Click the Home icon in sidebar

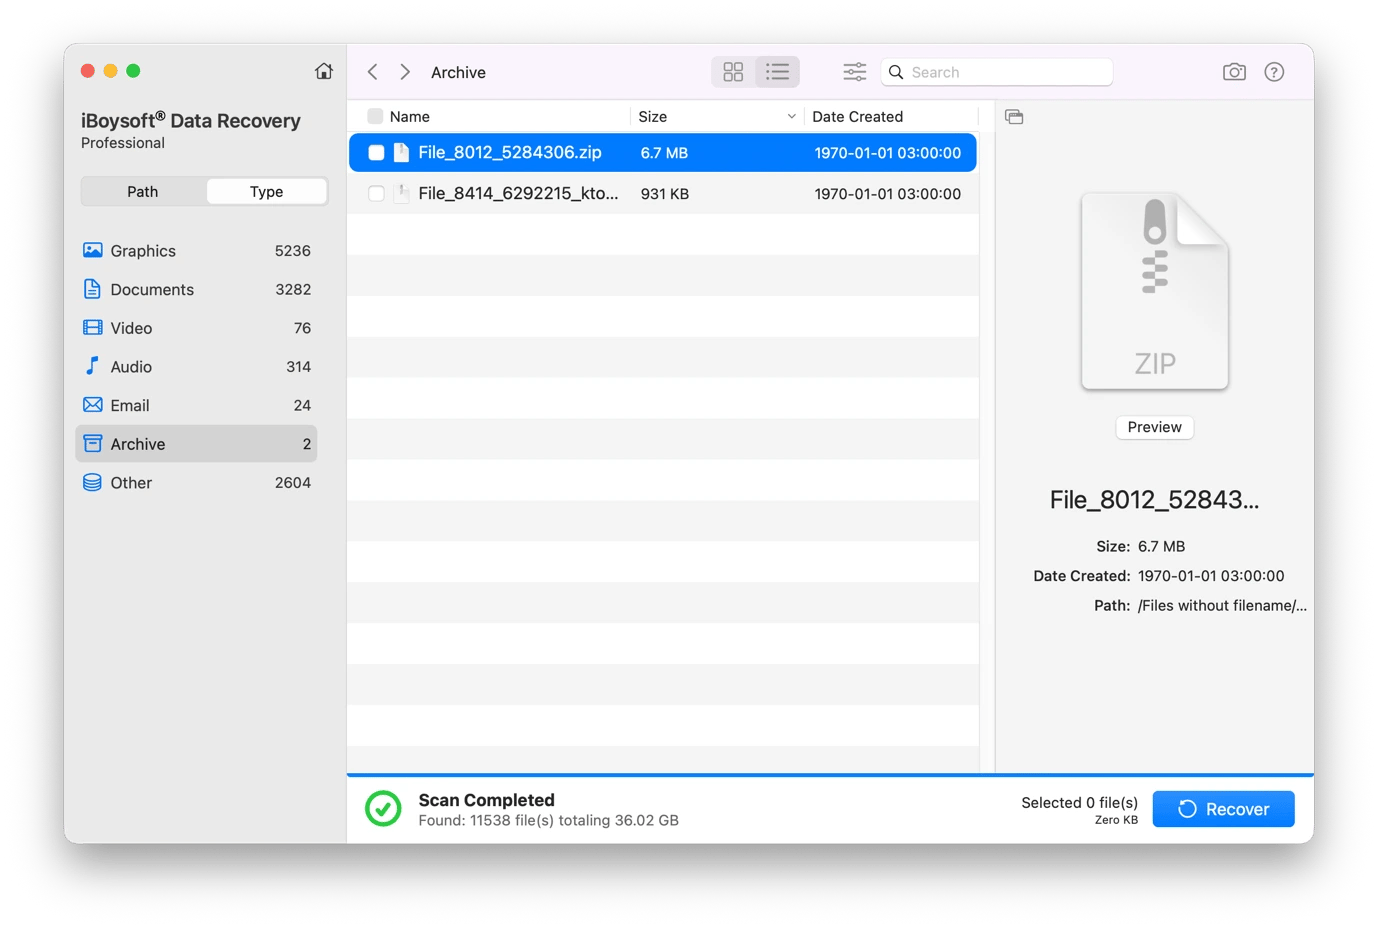324,71
